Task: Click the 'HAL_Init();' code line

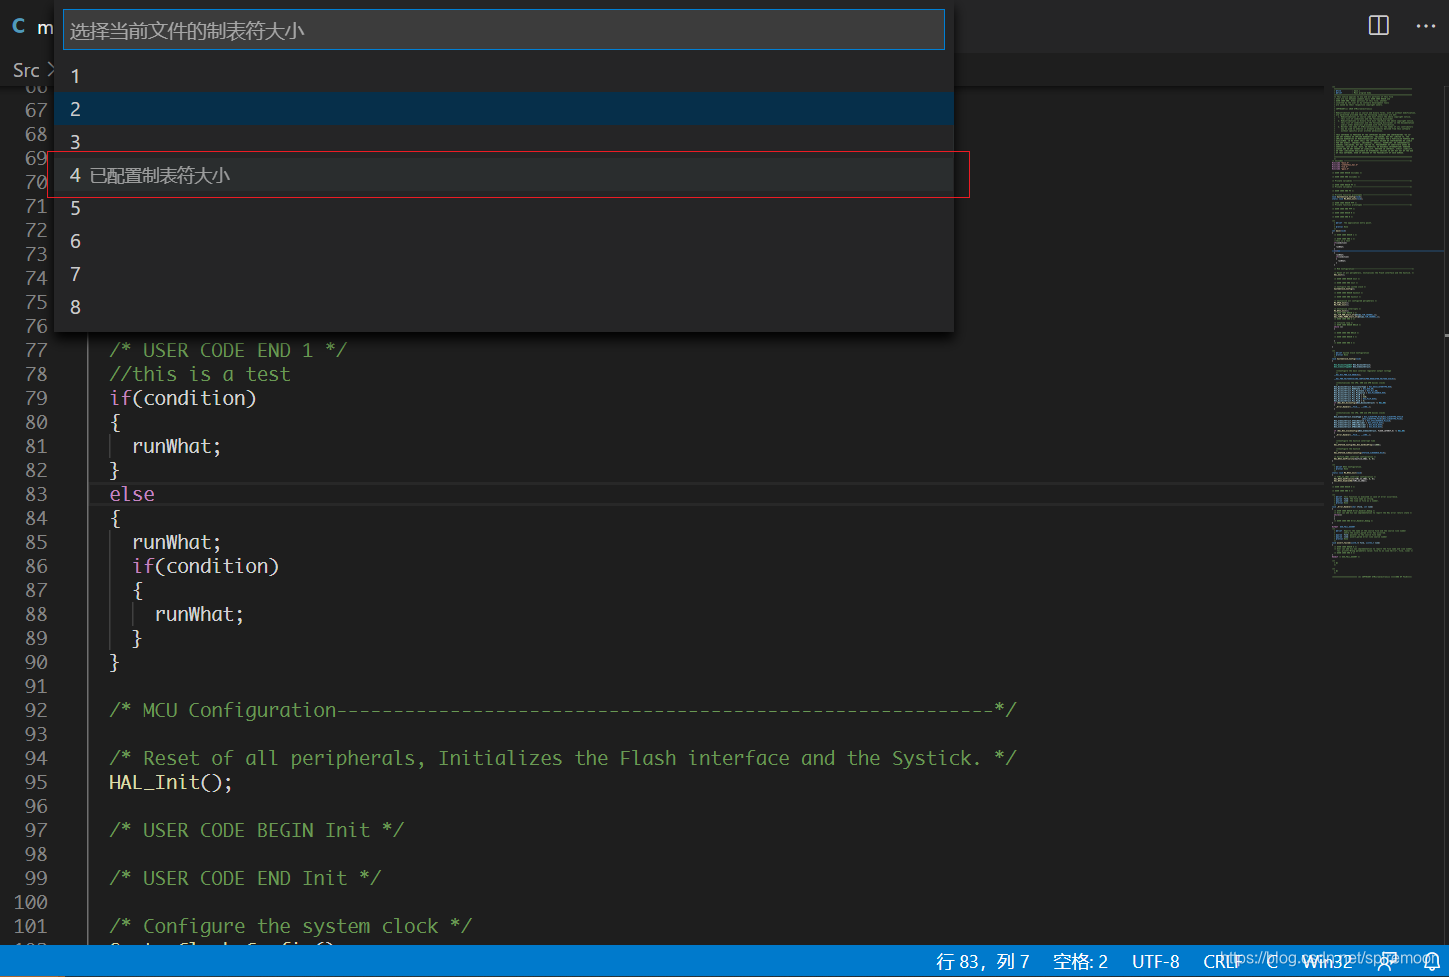Action: coord(170,782)
